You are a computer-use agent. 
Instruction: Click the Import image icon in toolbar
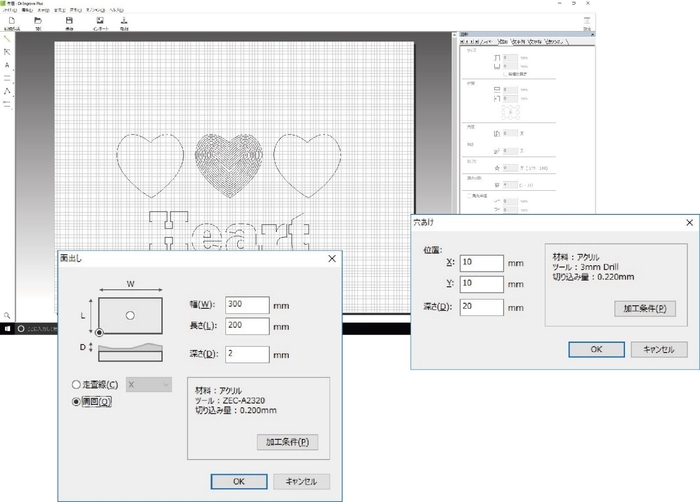pyautogui.click(x=99, y=21)
